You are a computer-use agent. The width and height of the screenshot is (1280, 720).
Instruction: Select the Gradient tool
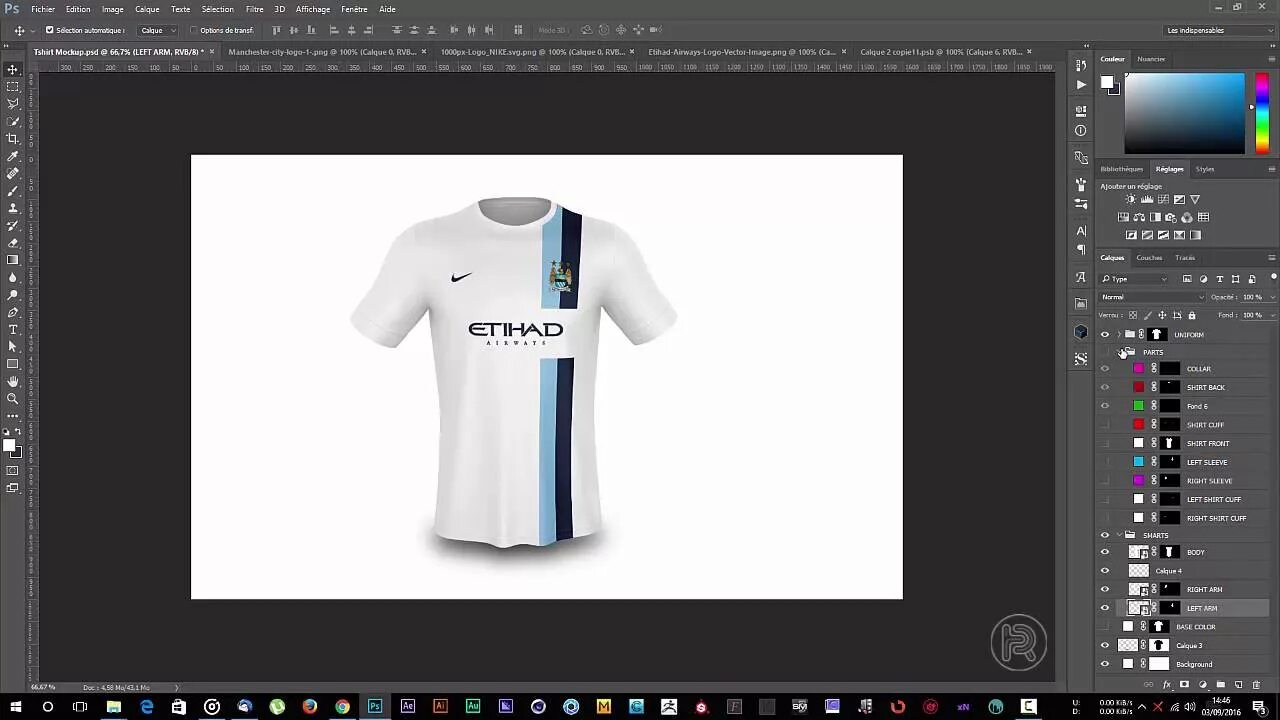pos(13,260)
